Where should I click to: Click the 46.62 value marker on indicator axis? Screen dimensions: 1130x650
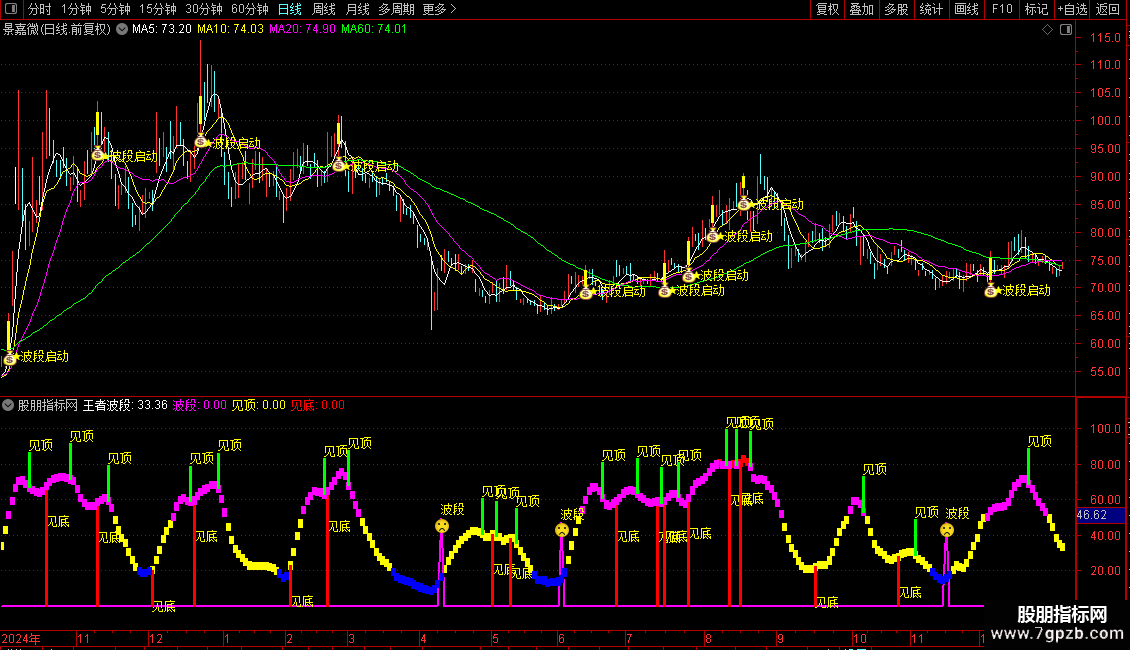1091,515
